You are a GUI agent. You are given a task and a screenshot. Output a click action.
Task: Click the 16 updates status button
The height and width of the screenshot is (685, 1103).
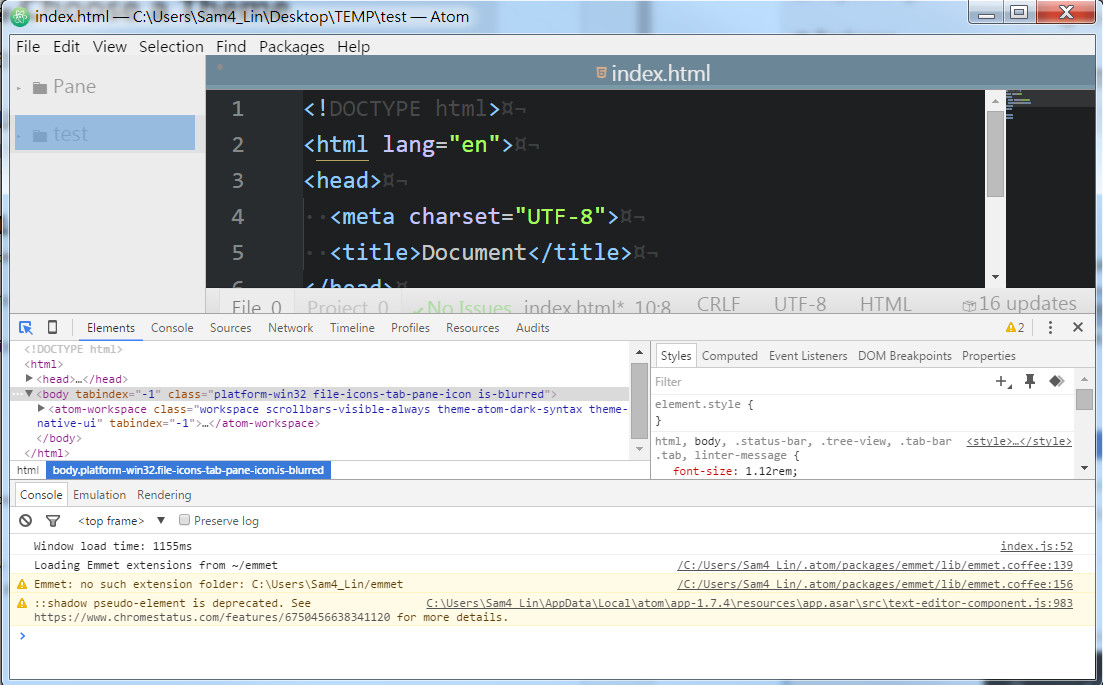tap(1019, 304)
